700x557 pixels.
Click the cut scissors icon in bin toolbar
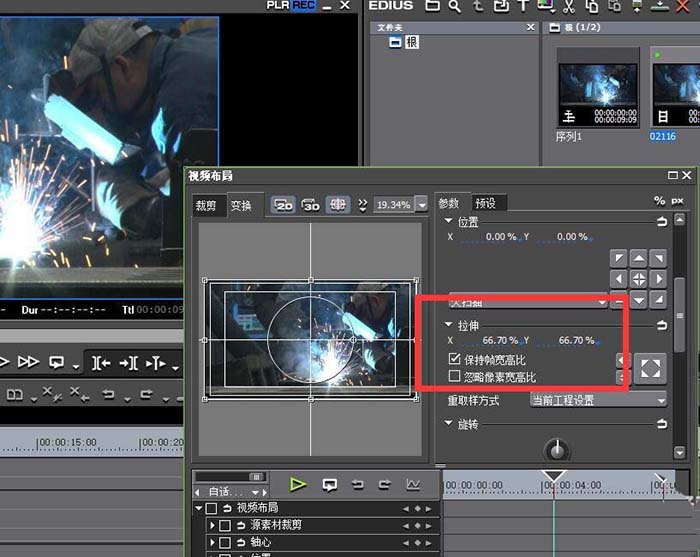(568, 7)
